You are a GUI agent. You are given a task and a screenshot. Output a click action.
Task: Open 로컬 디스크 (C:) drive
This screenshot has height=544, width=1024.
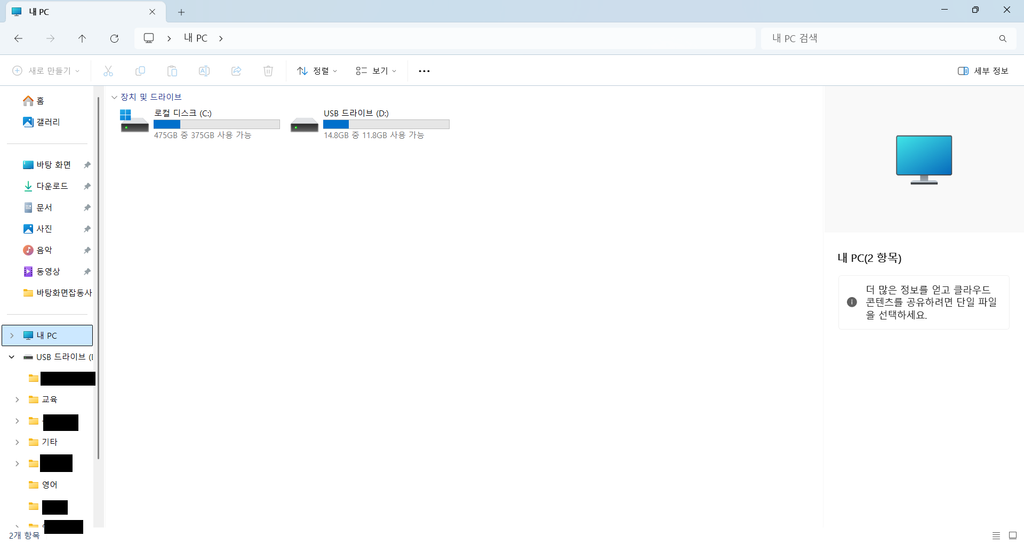[200, 123]
